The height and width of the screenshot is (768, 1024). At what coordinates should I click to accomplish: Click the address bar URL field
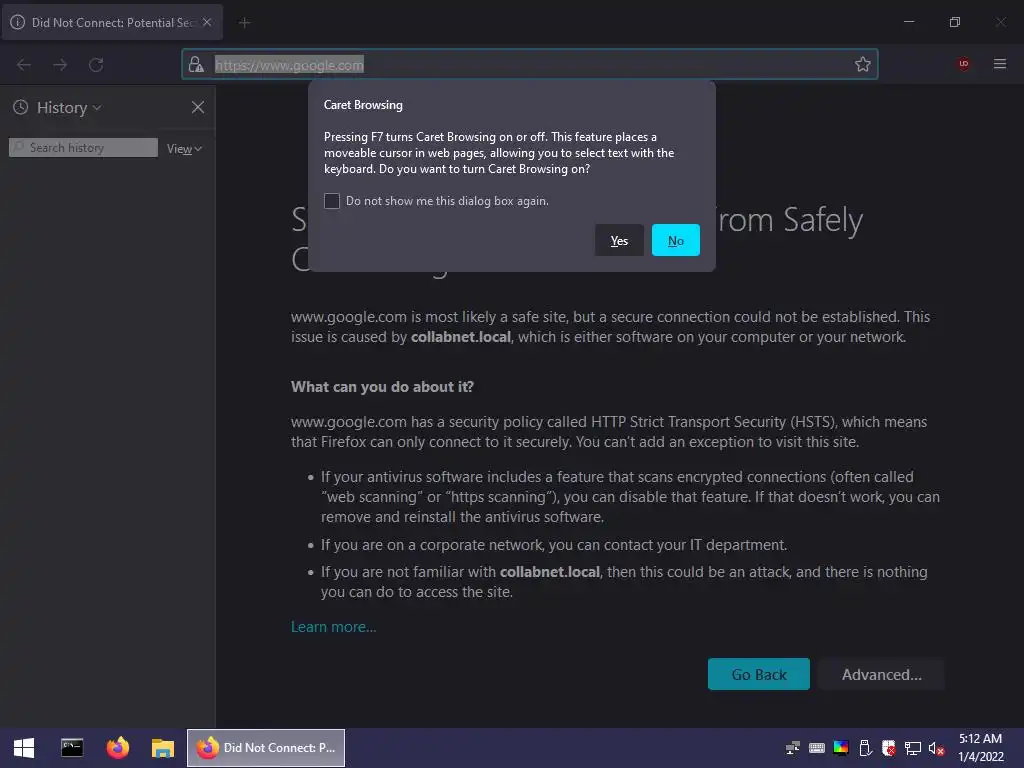point(529,65)
